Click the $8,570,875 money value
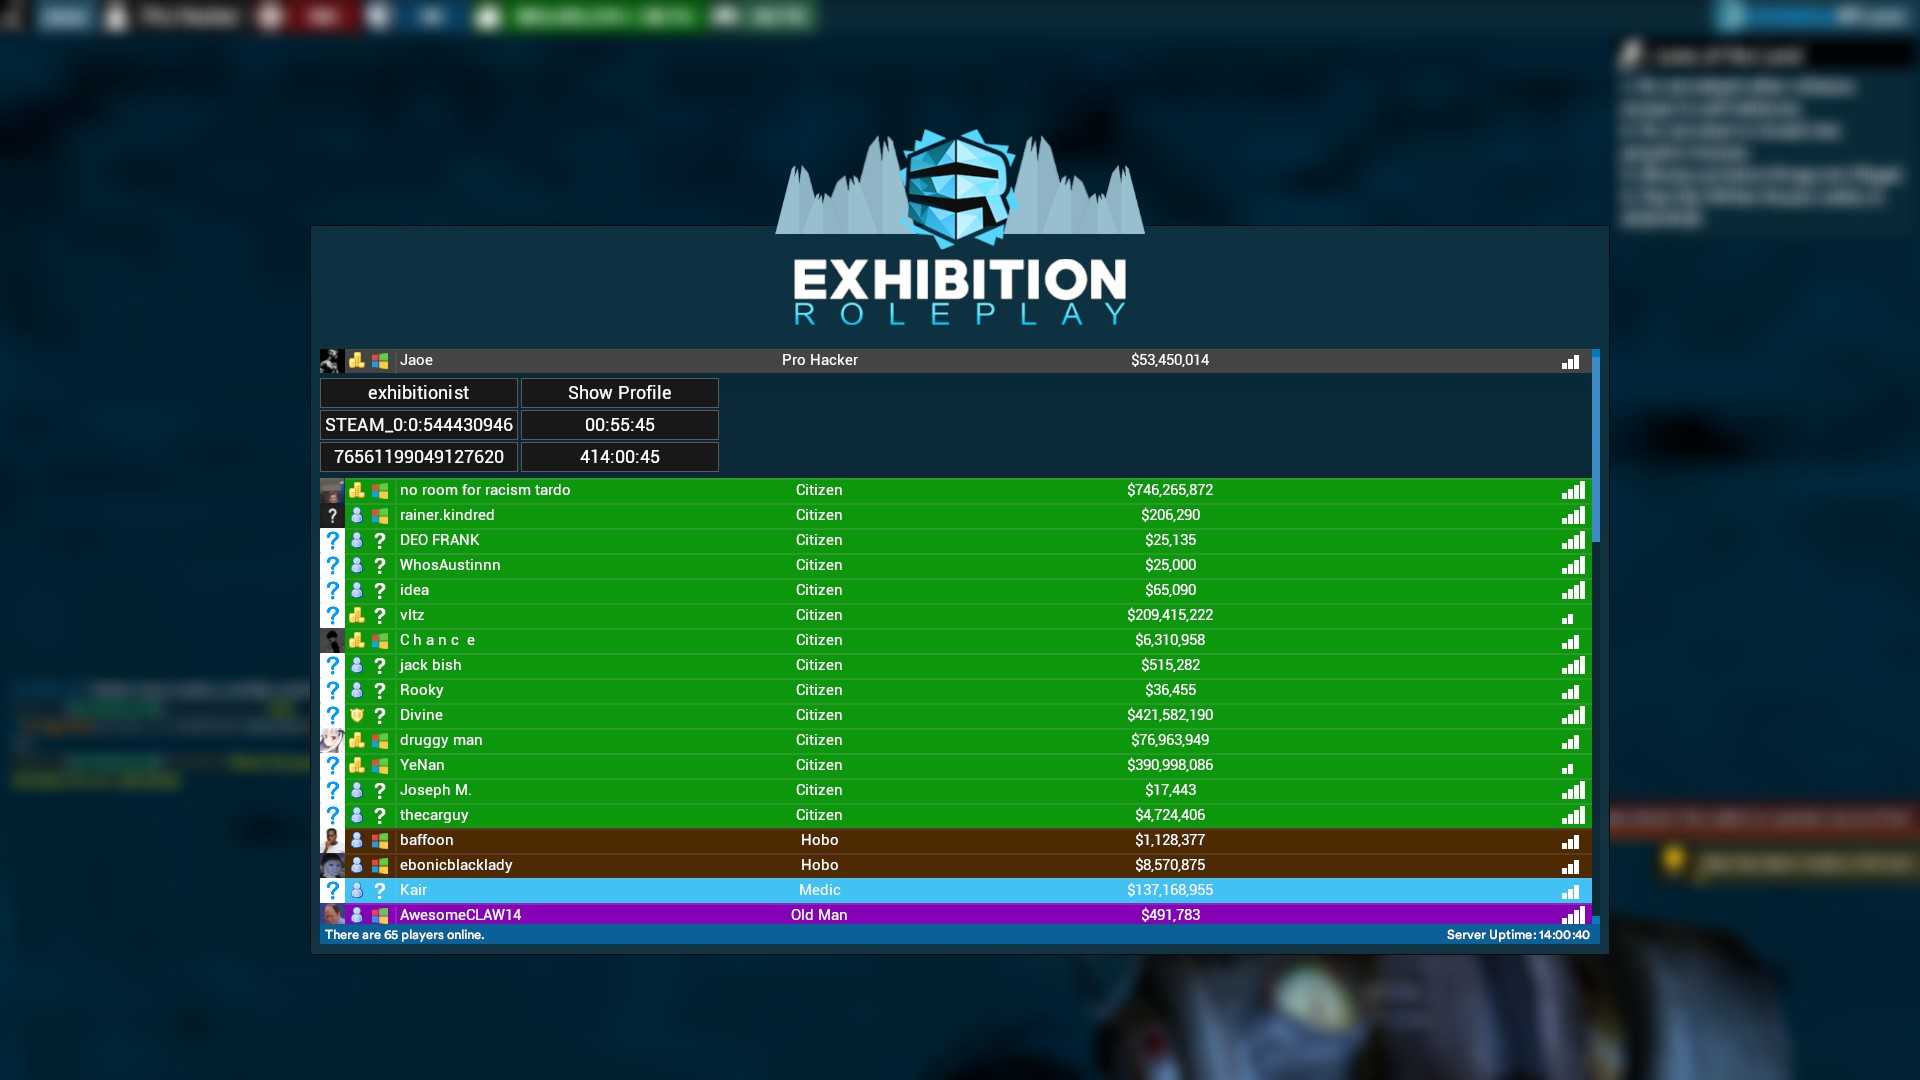The width and height of the screenshot is (1920, 1080). 1170,865
